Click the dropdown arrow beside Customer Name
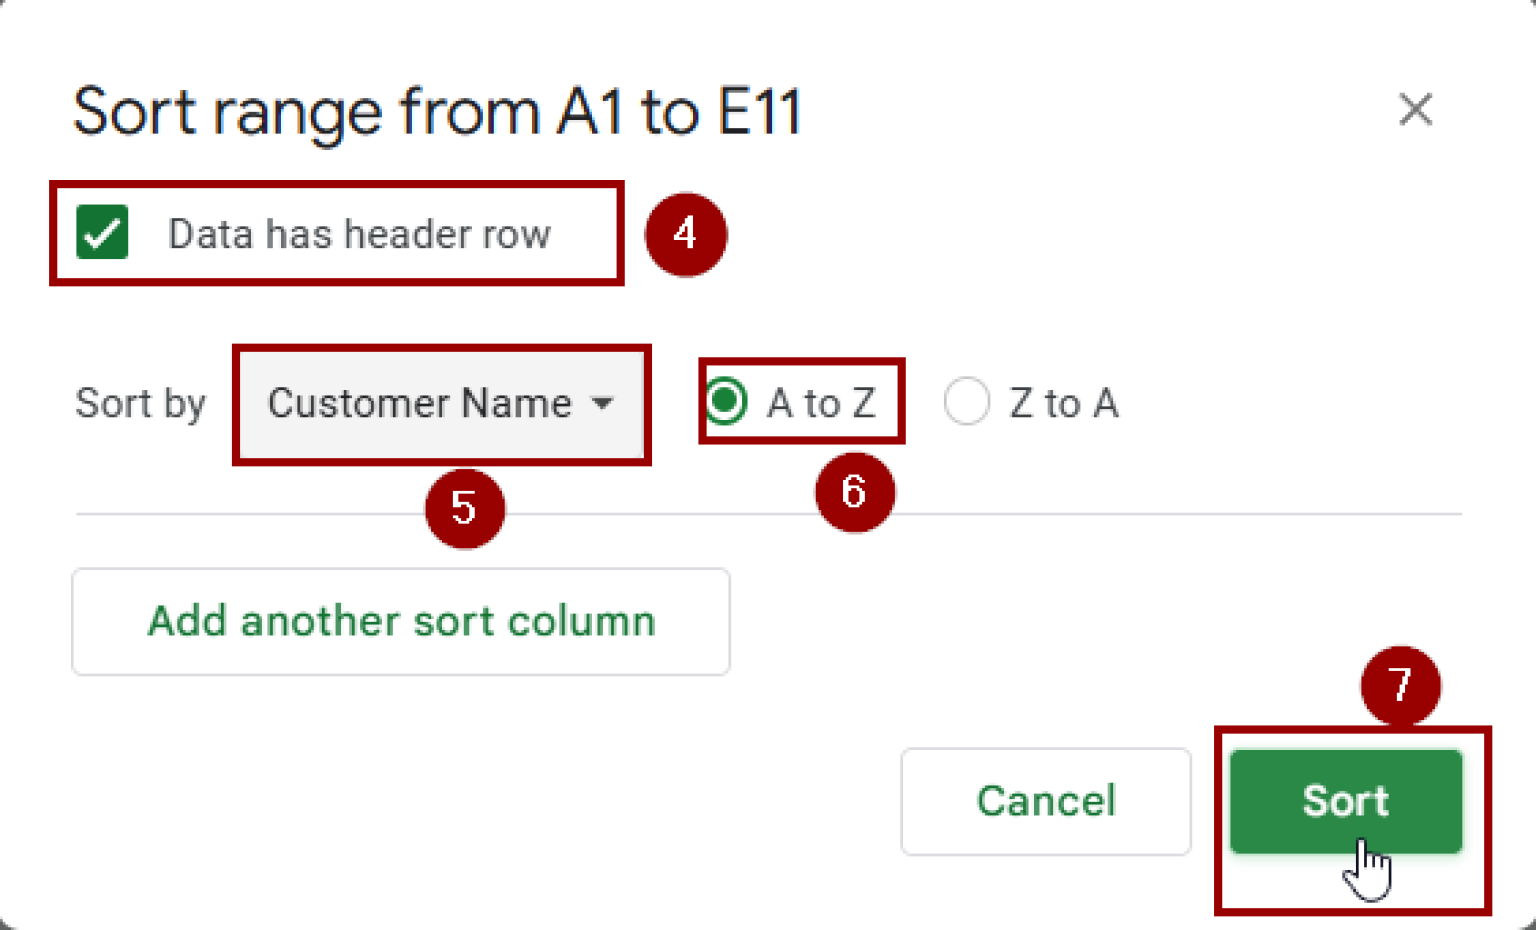 pyautogui.click(x=603, y=404)
